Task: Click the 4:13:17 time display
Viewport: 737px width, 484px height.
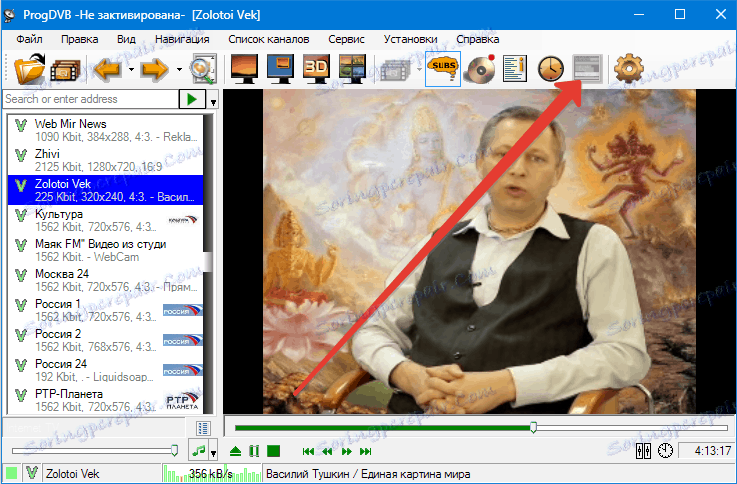Action: 706,451
